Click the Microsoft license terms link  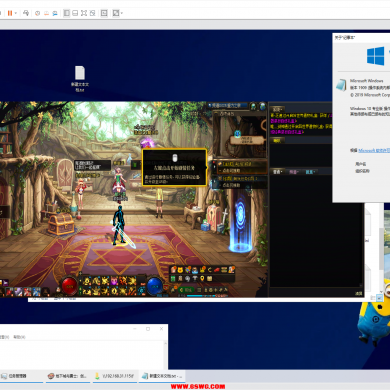374,150
